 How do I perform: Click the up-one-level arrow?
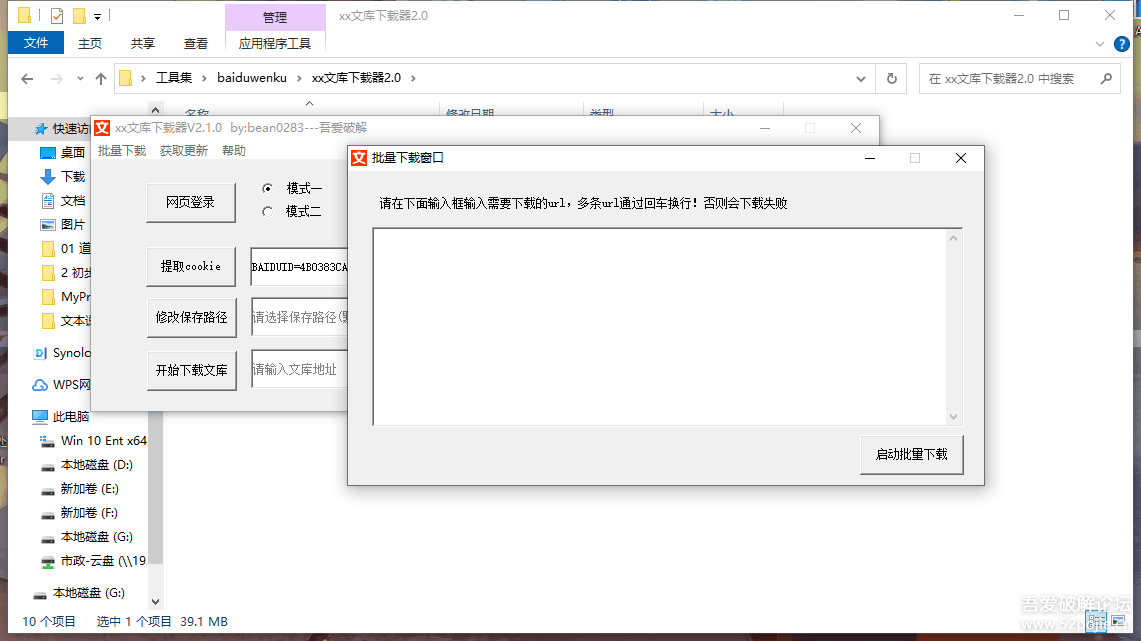[x=100, y=79]
